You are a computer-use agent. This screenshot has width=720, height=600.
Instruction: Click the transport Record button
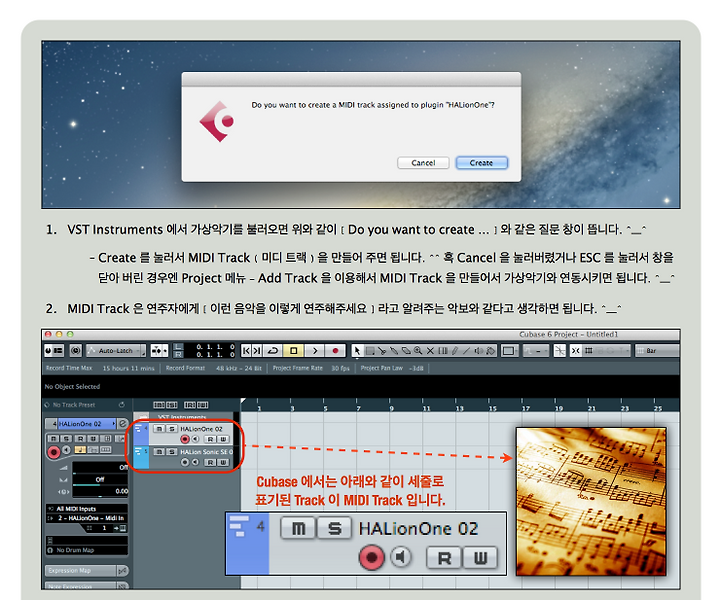click(x=335, y=351)
